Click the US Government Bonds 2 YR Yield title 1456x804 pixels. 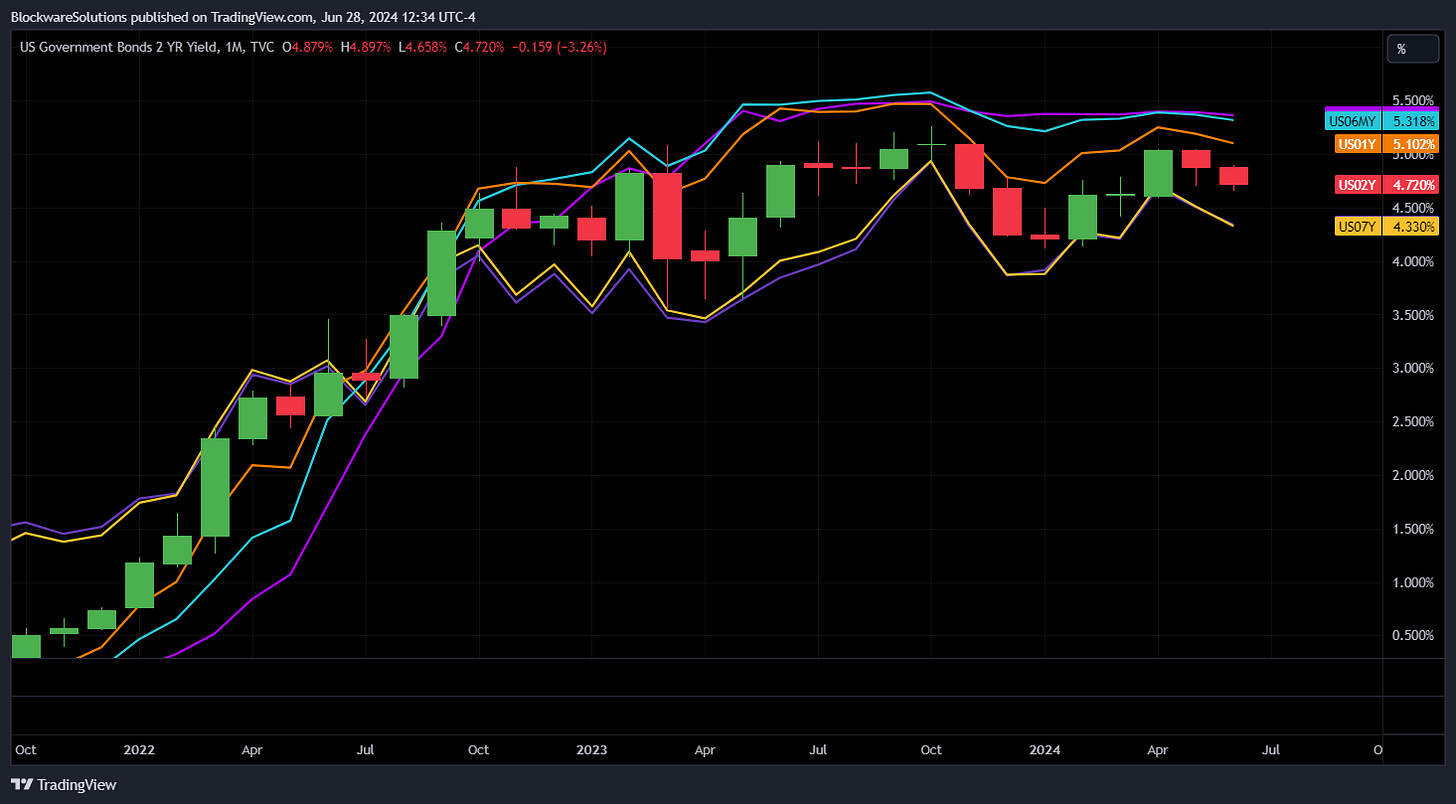tap(119, 47)
